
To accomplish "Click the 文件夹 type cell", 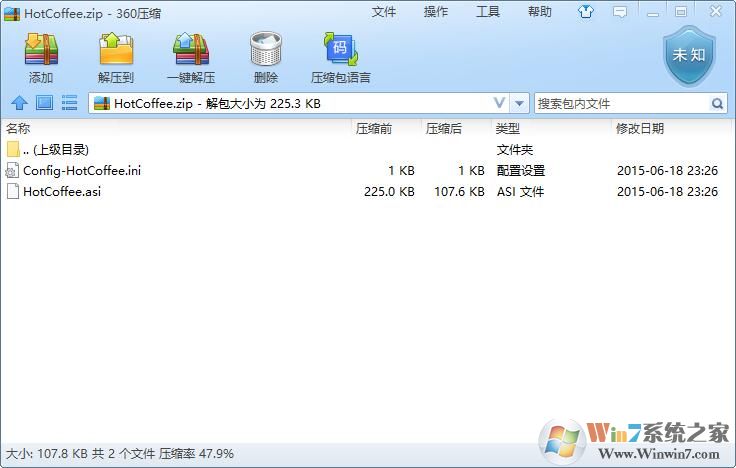I will click(515, 150).
